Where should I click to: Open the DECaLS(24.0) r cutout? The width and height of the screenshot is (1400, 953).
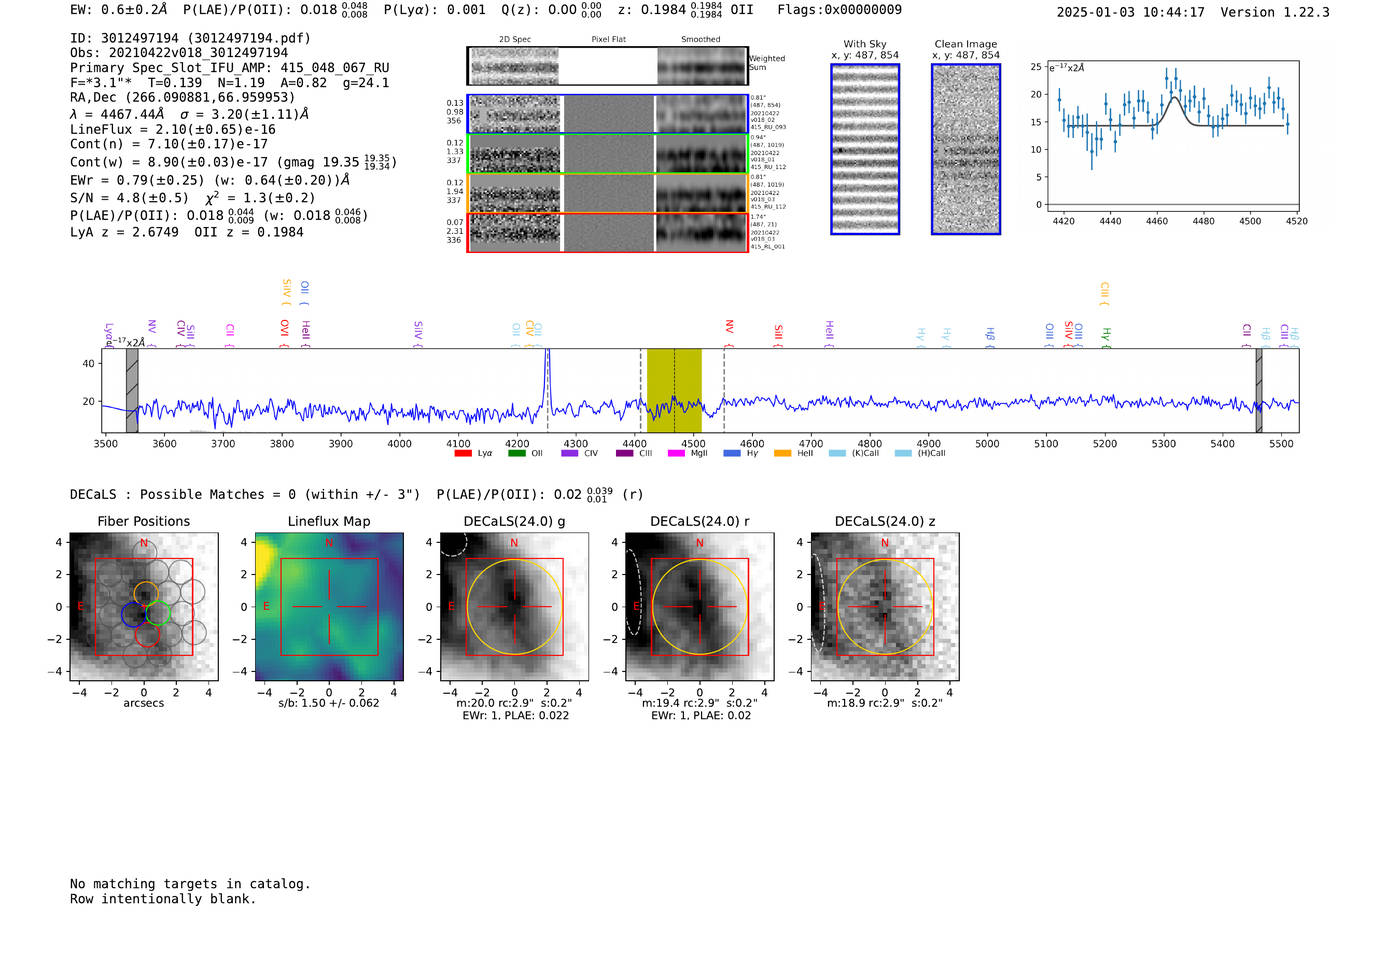pyautogui.click(x=700, y=607)
